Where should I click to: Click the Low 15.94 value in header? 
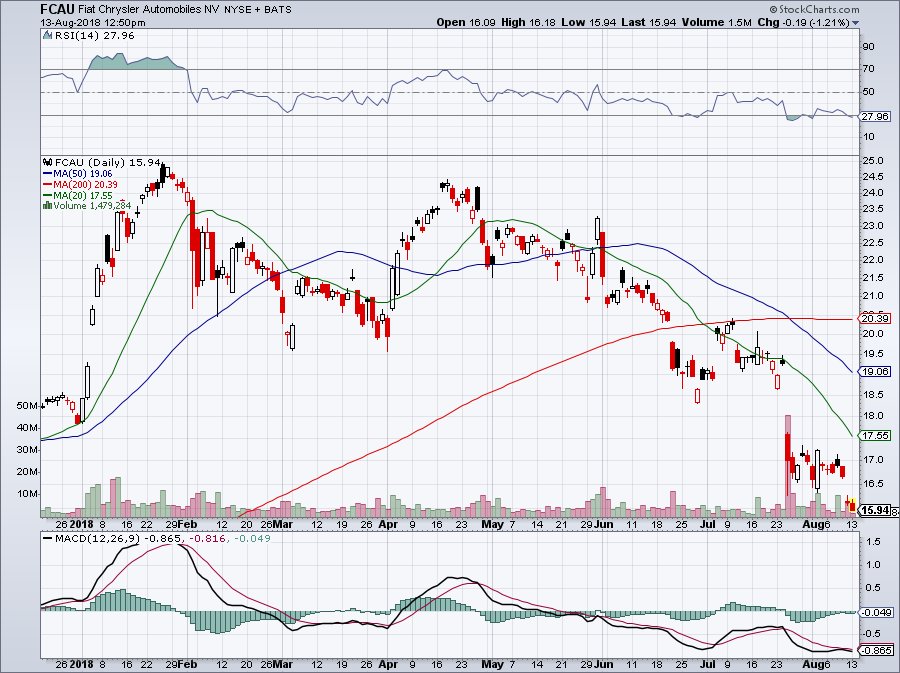(x=588, y=22)
